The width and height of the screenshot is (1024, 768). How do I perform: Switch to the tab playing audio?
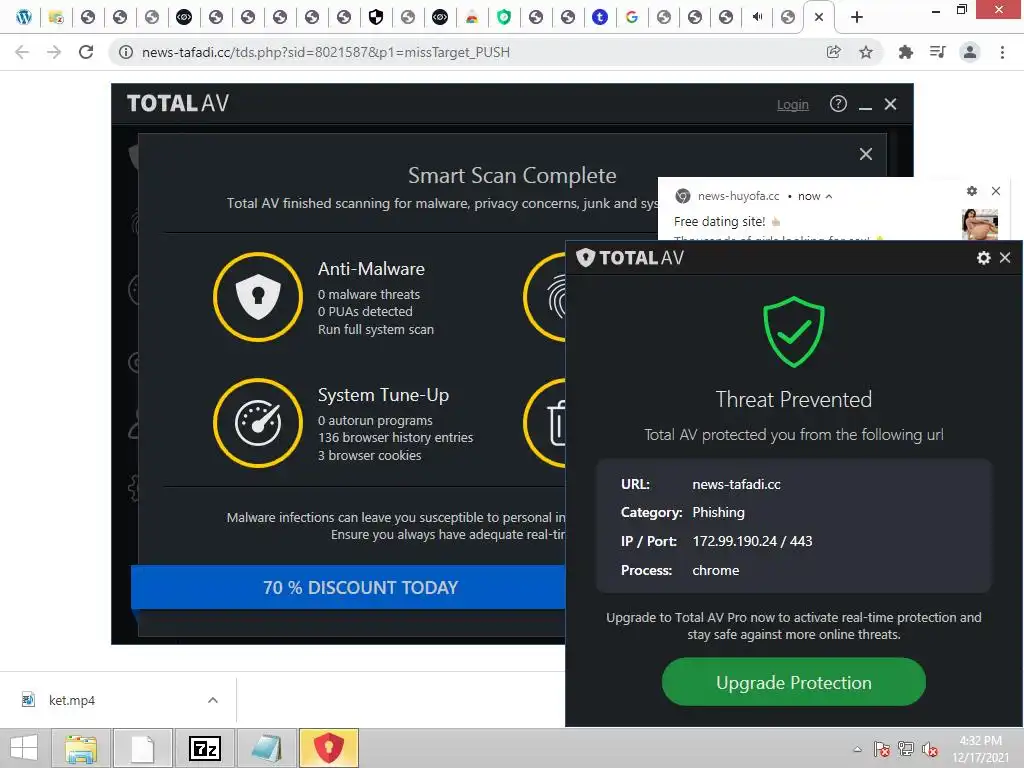coord(757,17)
